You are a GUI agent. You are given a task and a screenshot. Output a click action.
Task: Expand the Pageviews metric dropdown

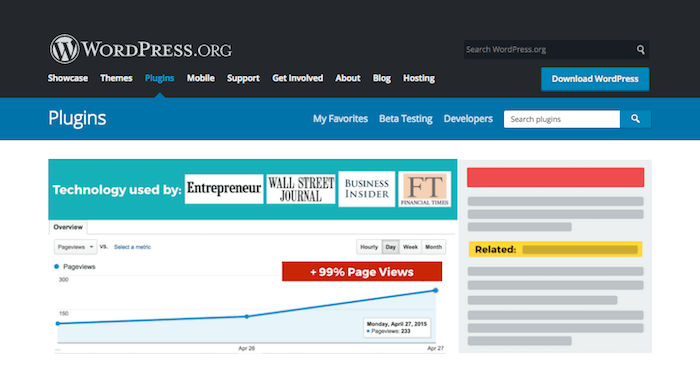click(75, 247)
